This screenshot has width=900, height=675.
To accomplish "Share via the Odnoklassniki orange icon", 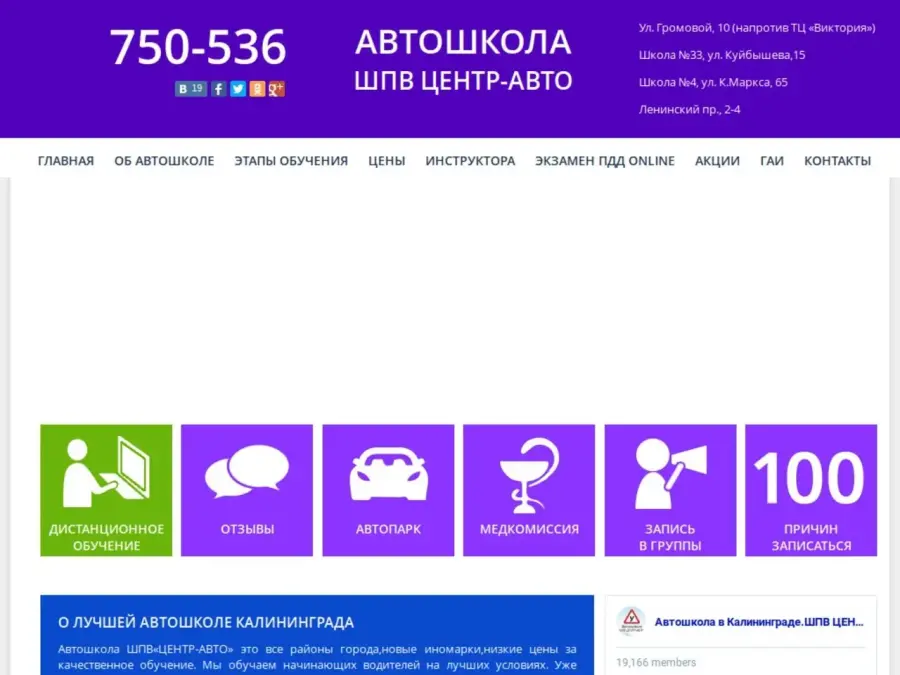I will click(257, 89).
